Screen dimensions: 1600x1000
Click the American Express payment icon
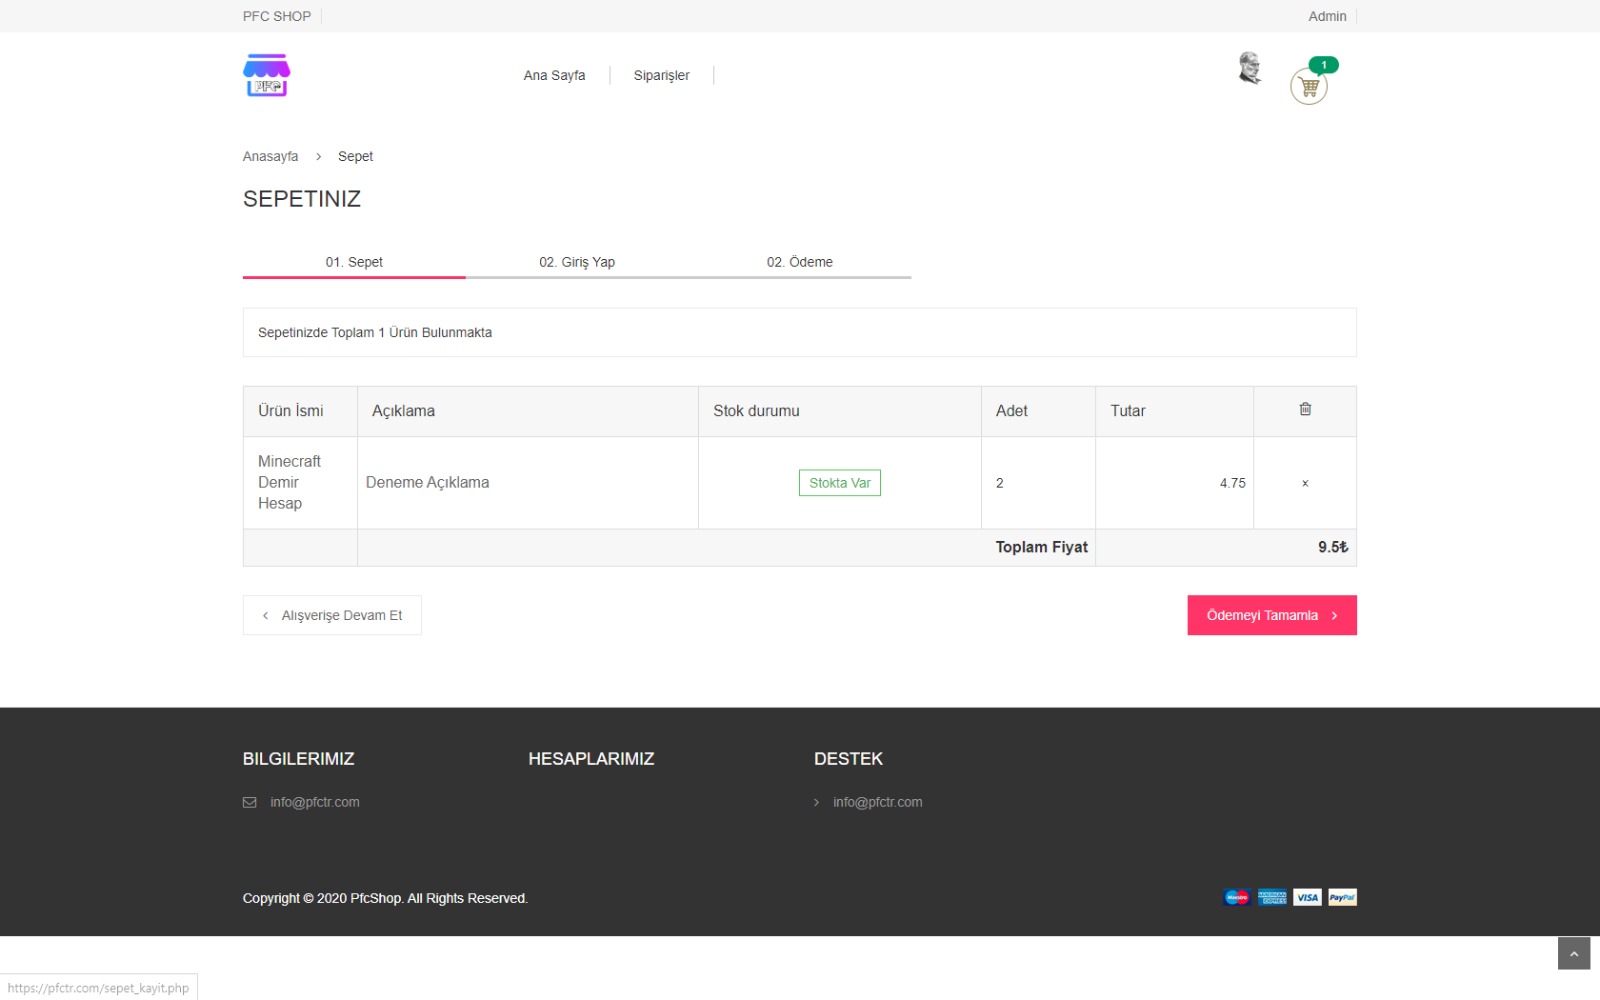pyautogui.click(x=1272, y=897)
